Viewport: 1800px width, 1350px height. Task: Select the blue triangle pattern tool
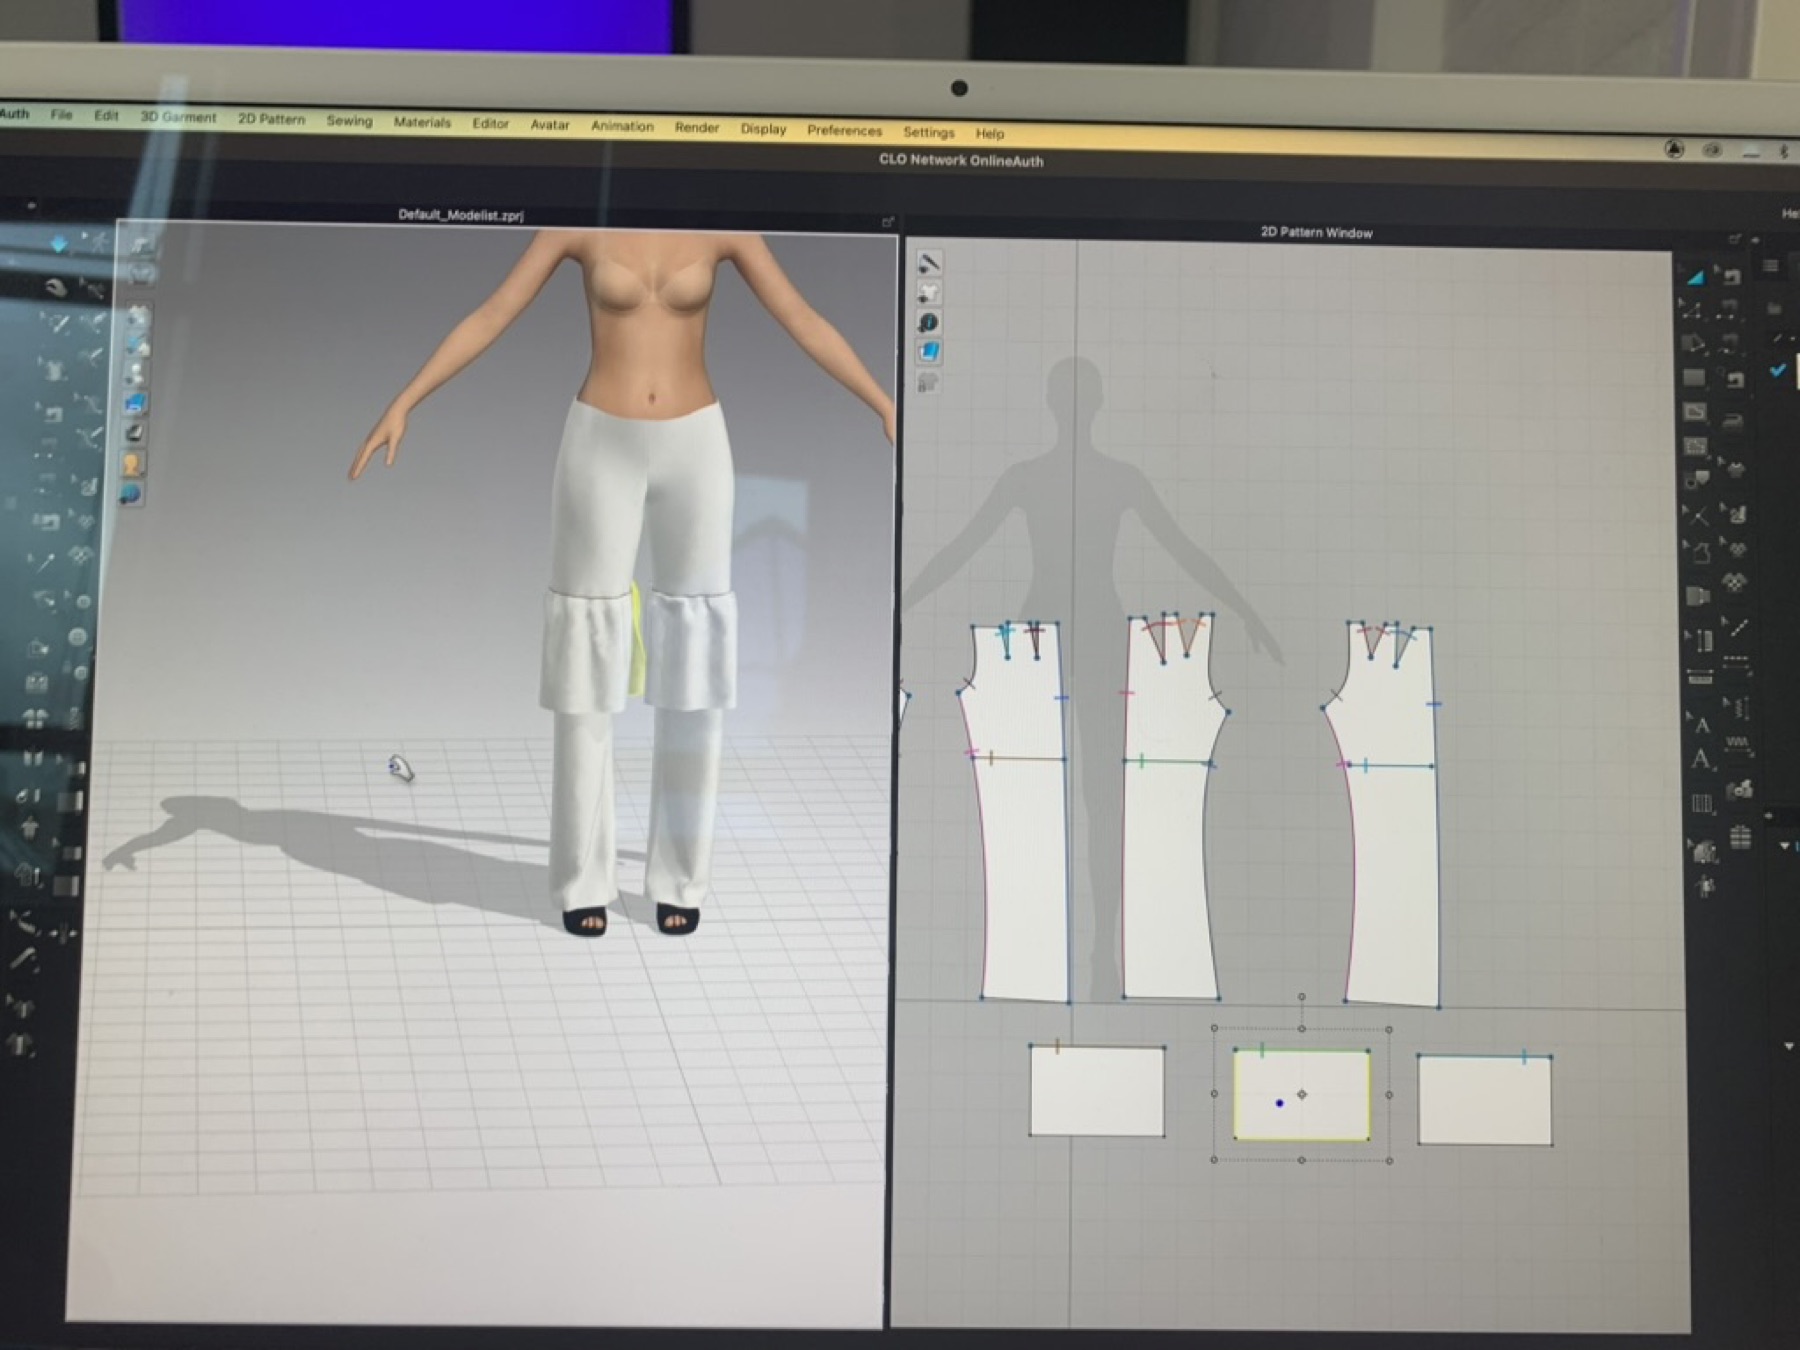[1695, 276]
